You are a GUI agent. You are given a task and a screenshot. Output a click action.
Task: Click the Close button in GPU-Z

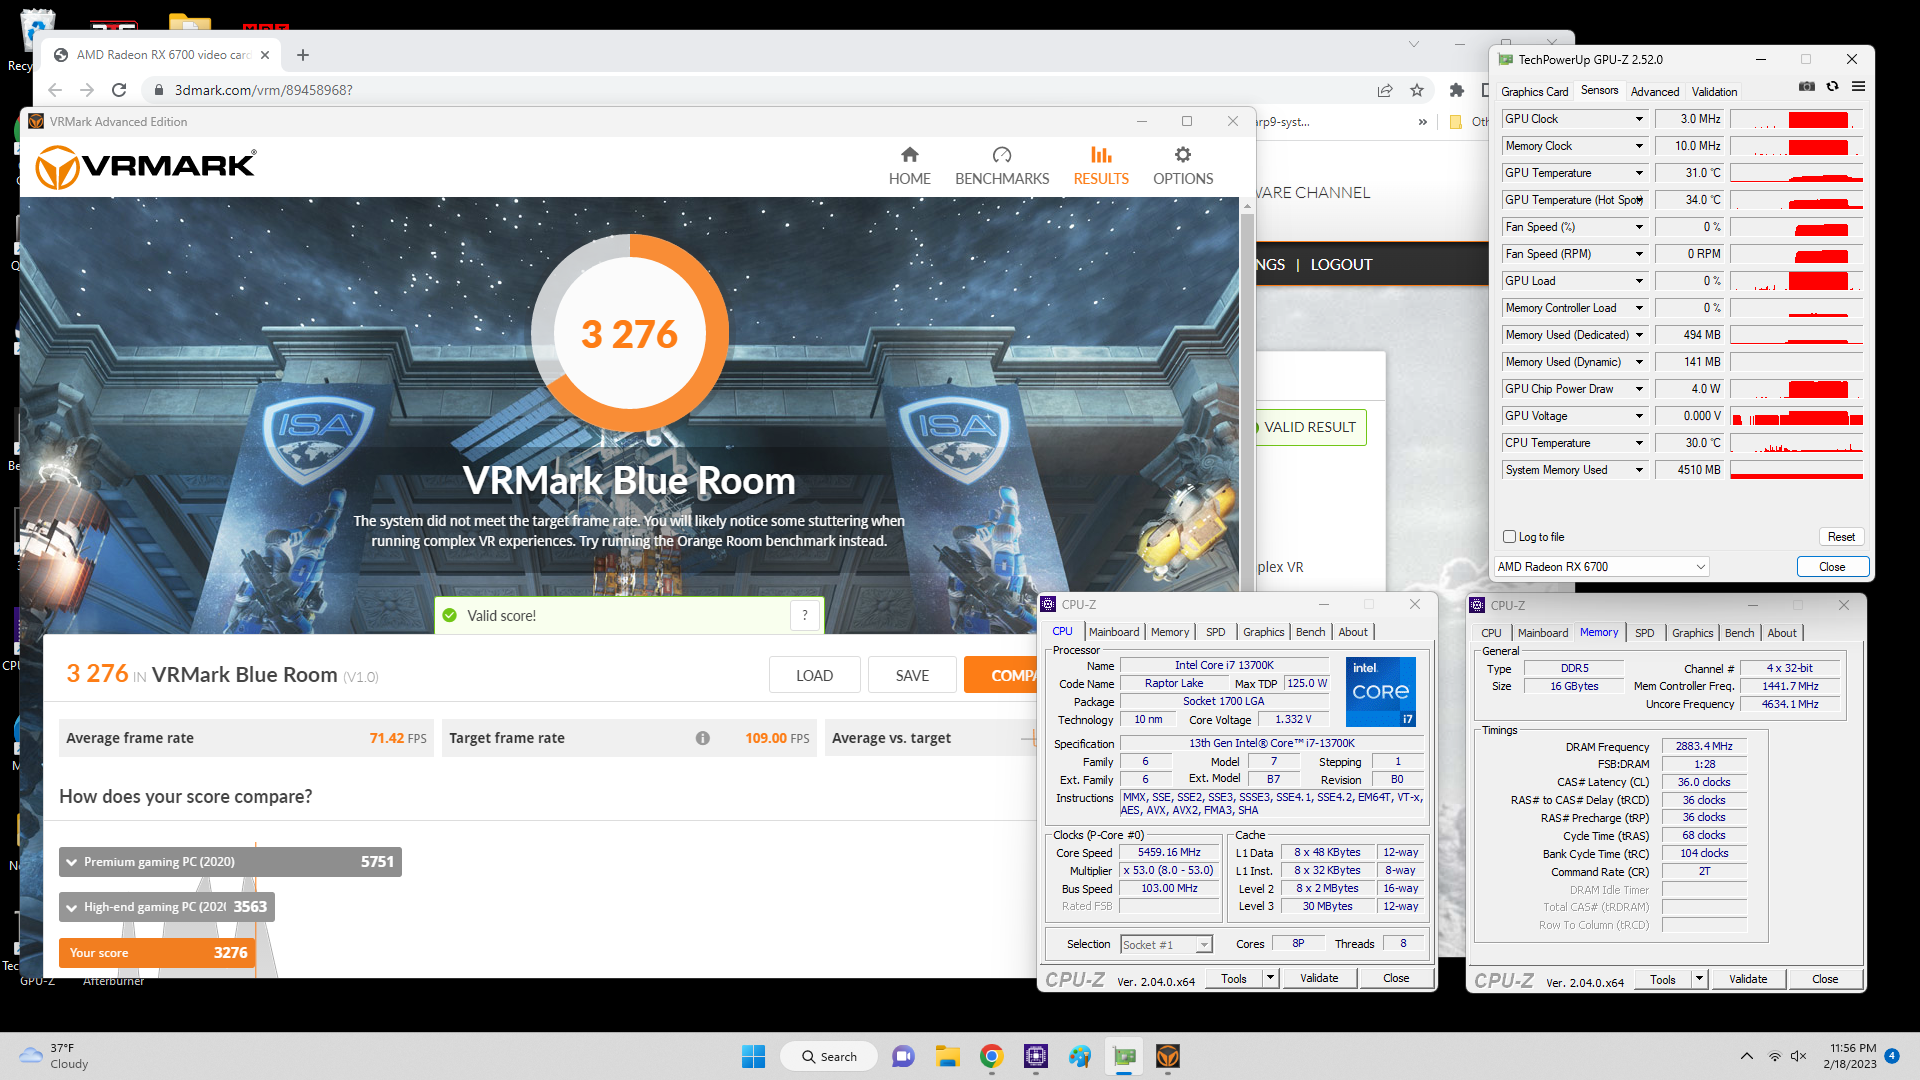(x=1832, y=567)
